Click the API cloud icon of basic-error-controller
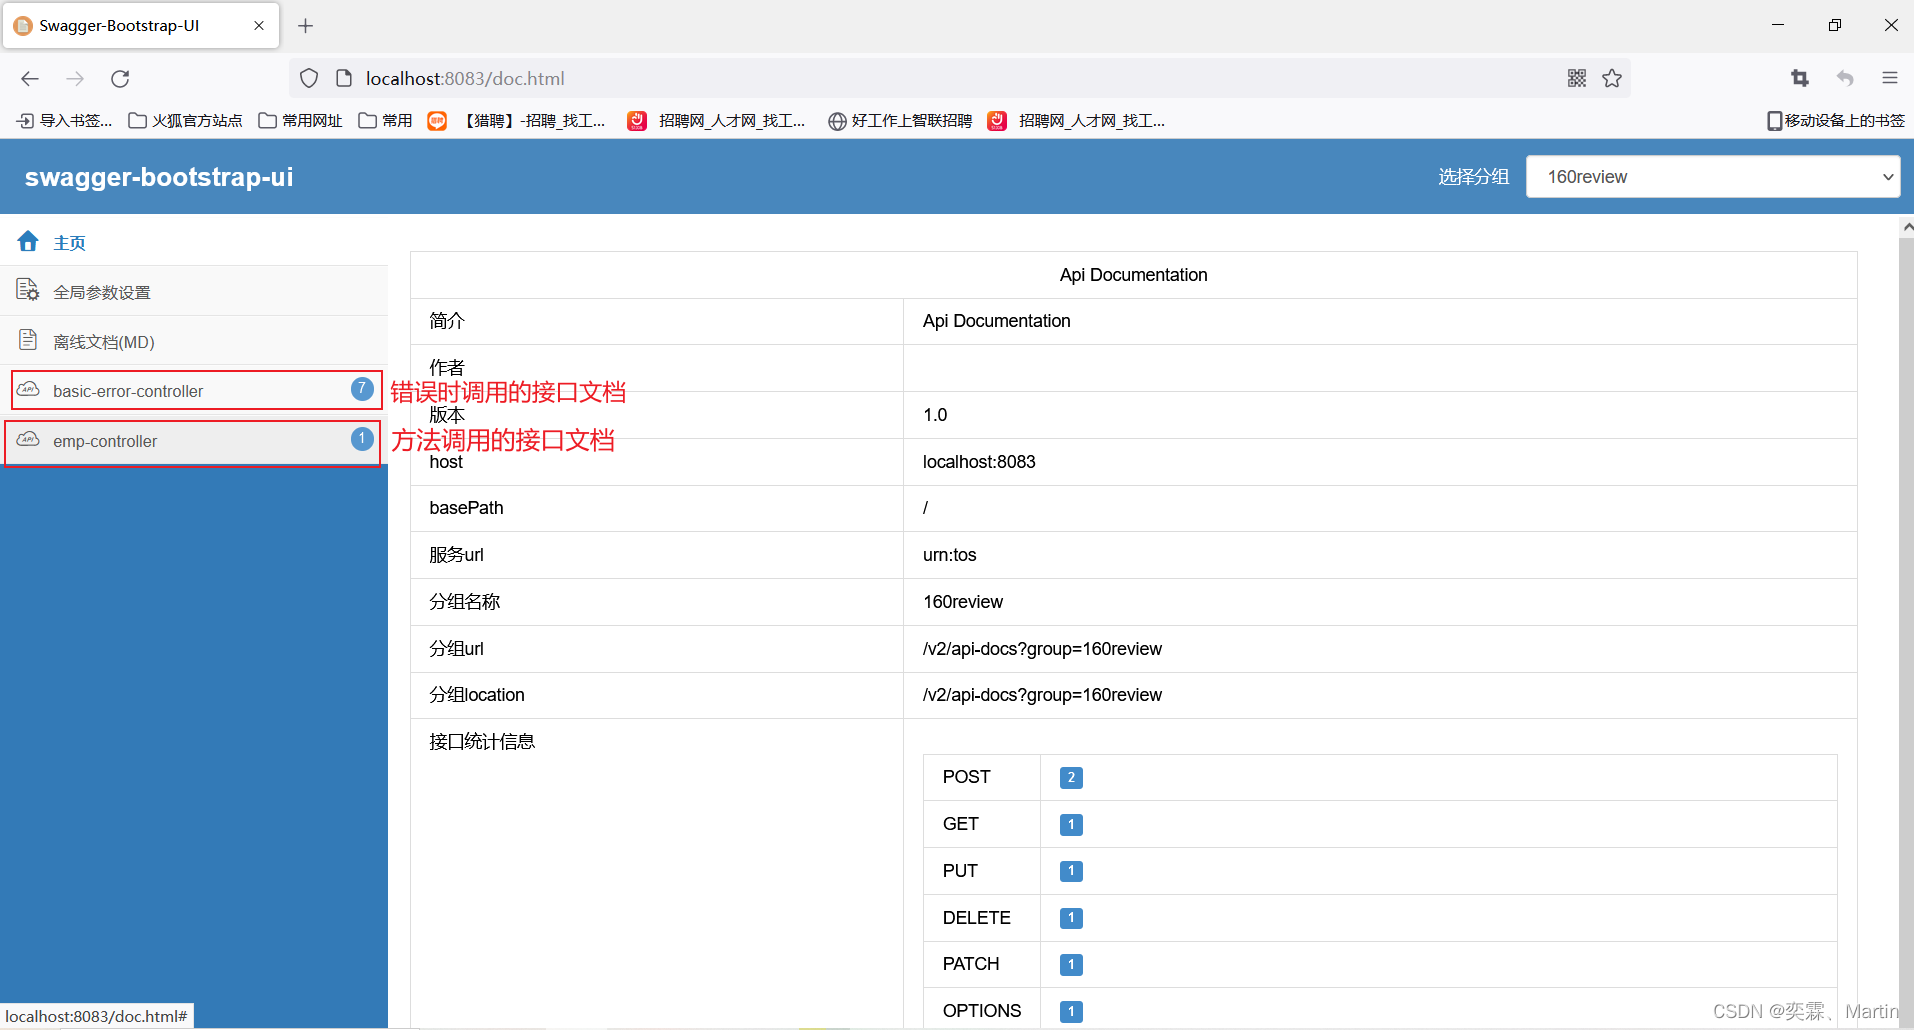 click(28, 389)
